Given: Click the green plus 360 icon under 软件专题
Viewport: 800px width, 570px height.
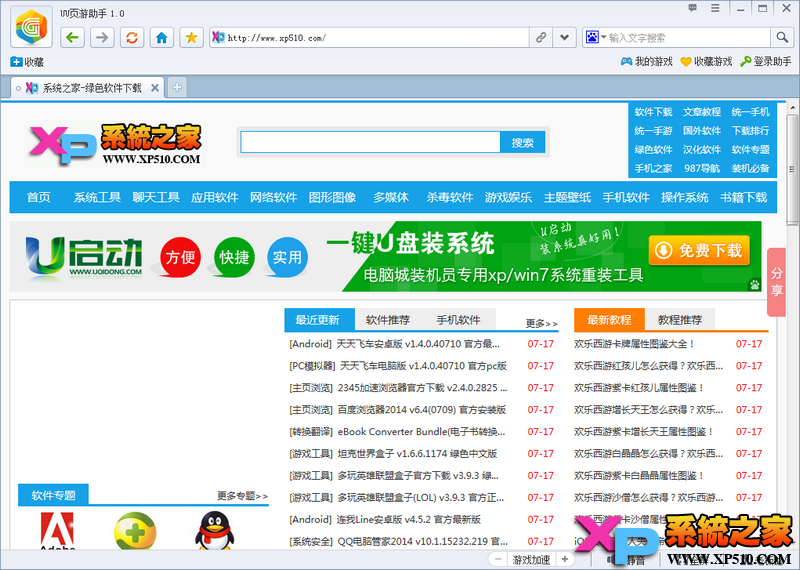Looking at the screenshot, I should [x=135, y=531].
